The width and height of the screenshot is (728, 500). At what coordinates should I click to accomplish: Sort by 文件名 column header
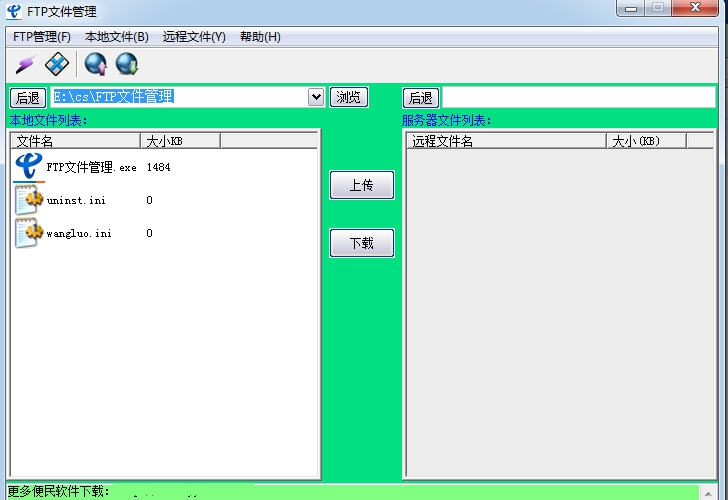pos(75,141)
